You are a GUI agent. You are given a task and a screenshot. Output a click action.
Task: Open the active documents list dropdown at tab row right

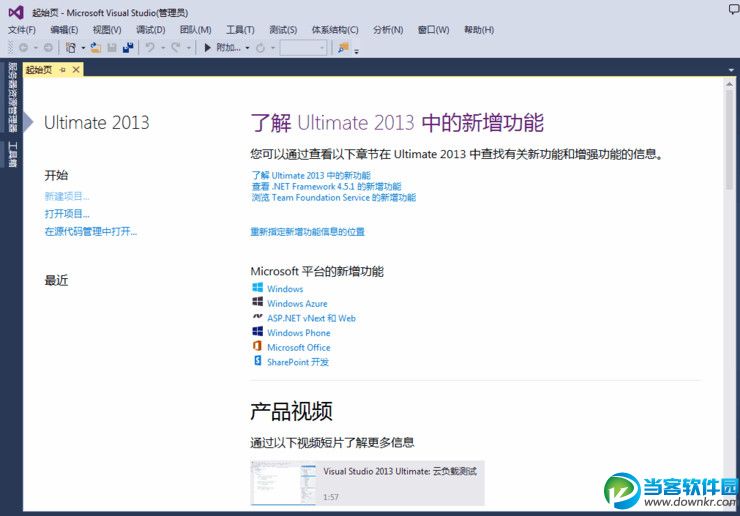point(731,70)
